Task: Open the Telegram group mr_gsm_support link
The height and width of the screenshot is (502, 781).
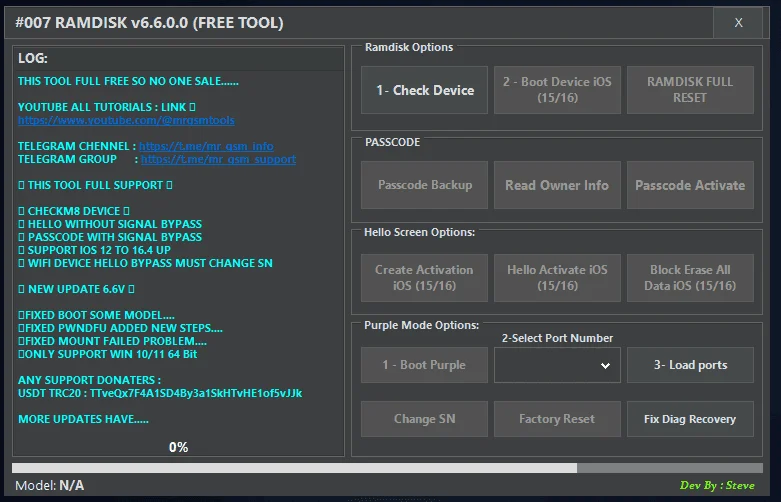Action: 218,159
